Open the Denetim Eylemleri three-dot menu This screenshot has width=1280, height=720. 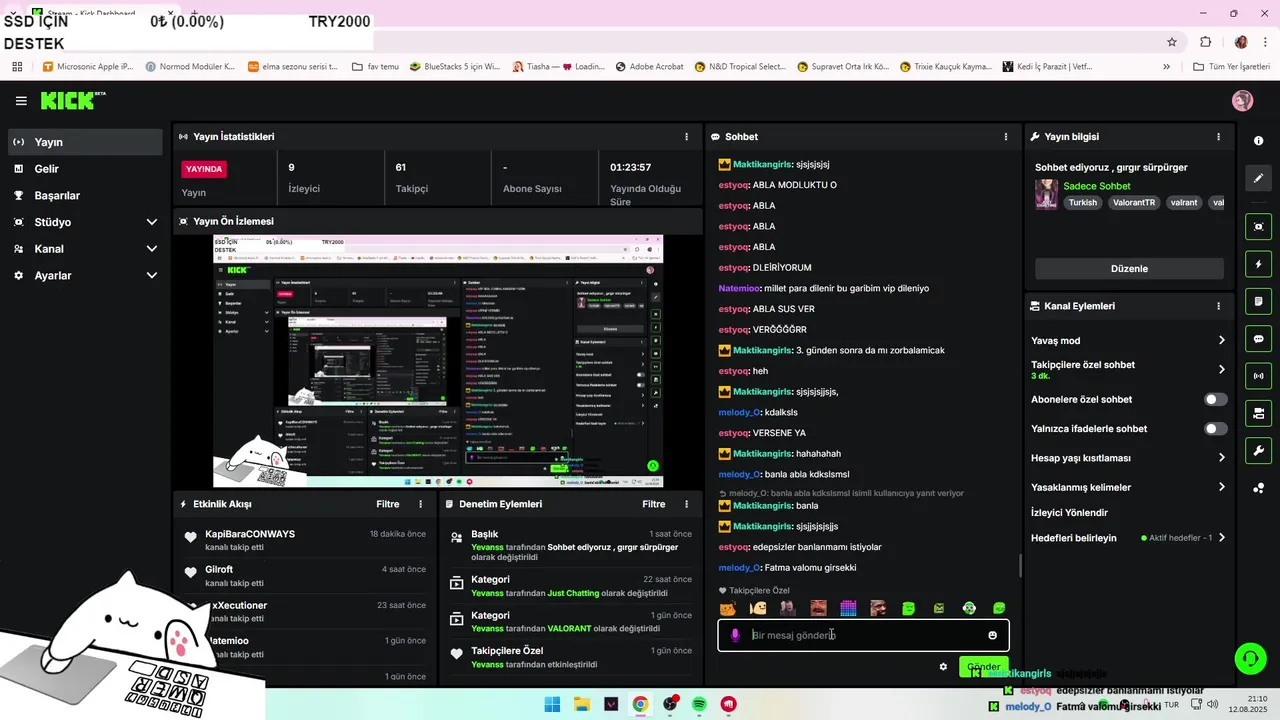tap(686, 504)
